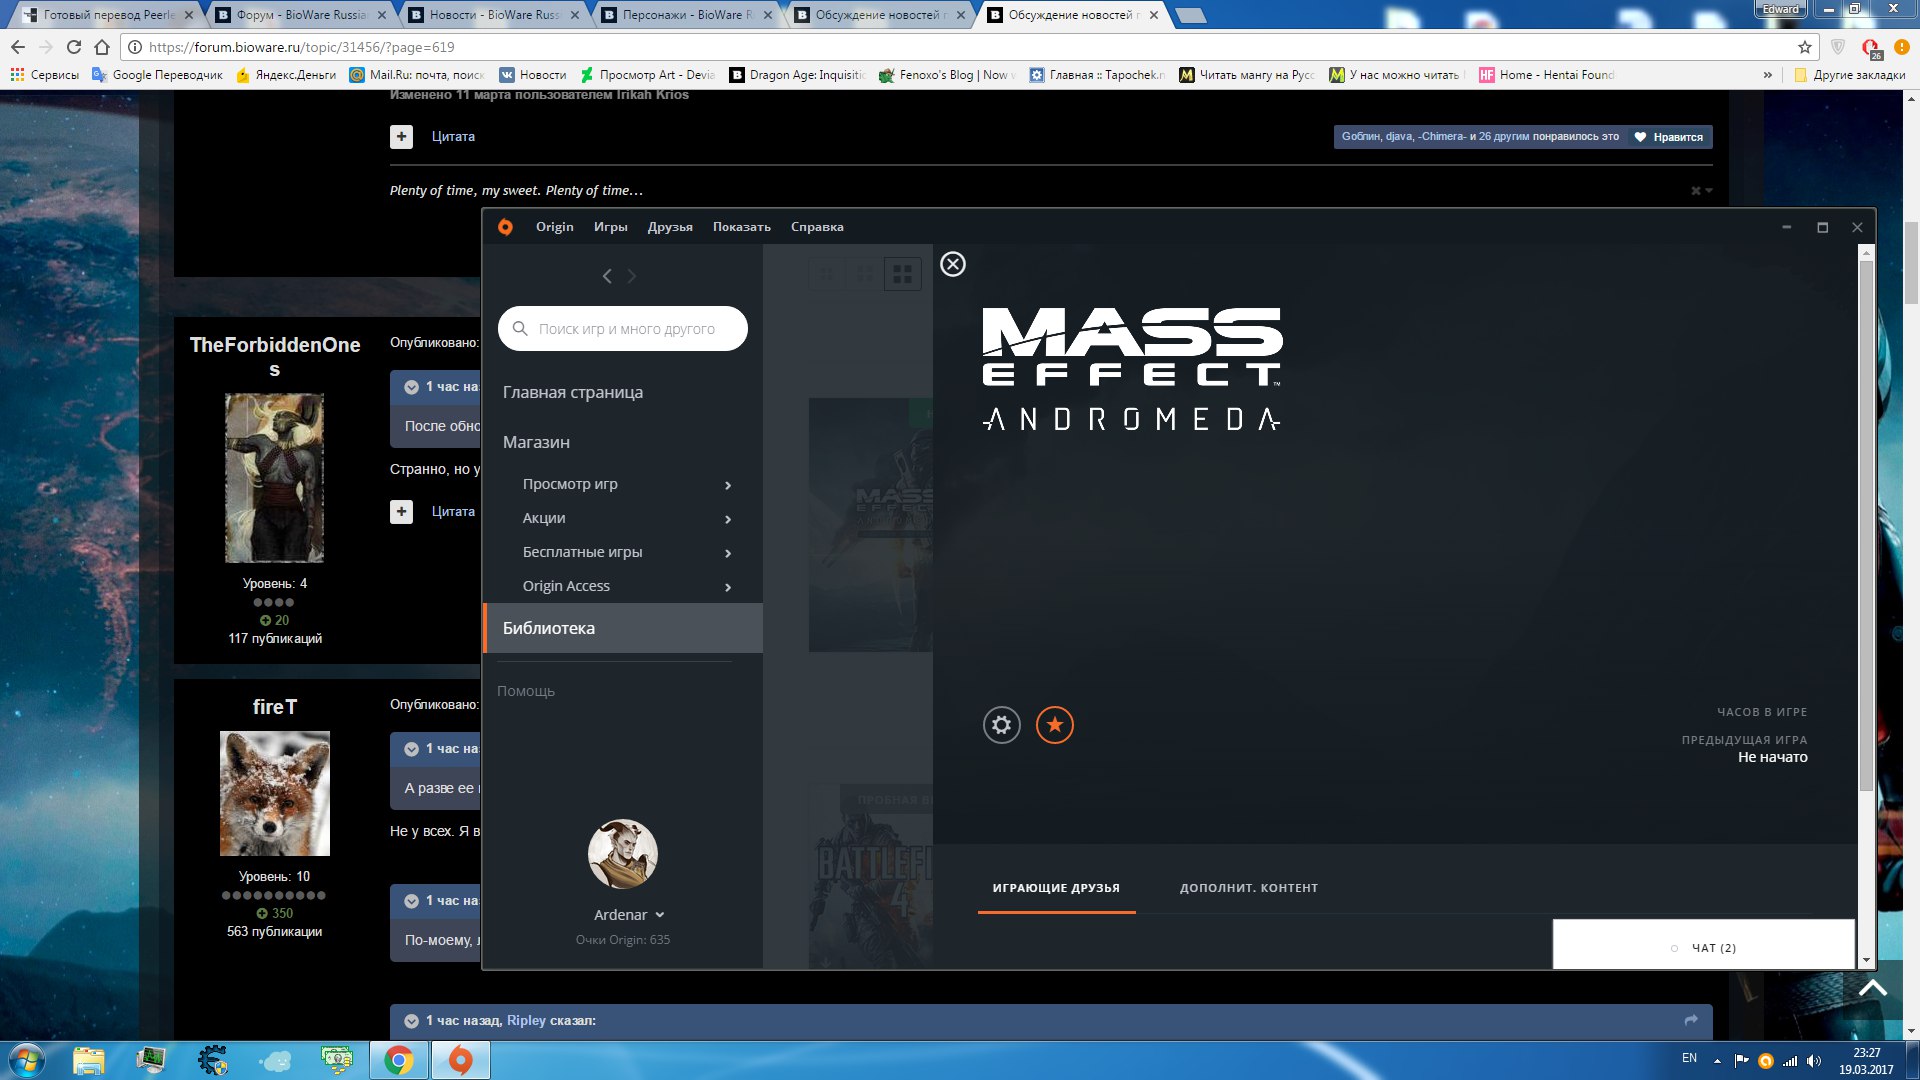1920x1080 pixels.
Task: Open the Google Переводчик bookmark
Action: pyautogui.click(x=157, y=75)
